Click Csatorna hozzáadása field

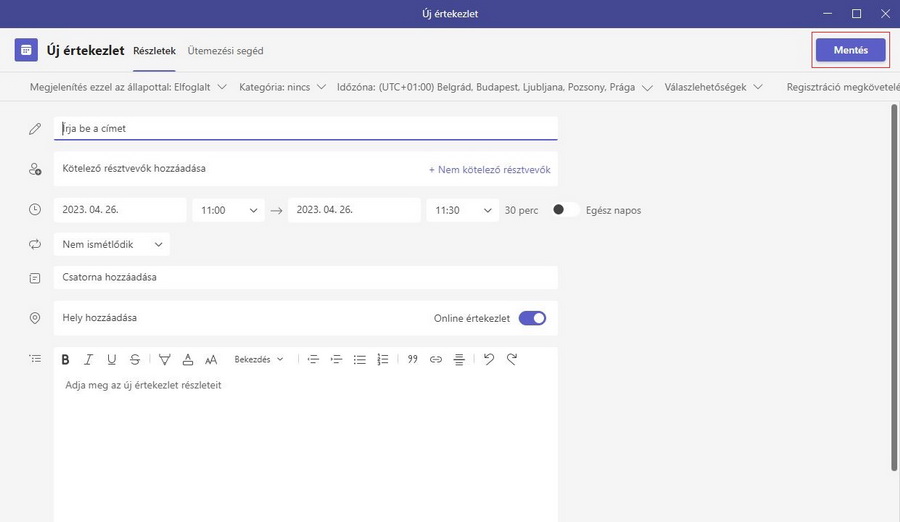pyautogui.click(x=306, y=277)
